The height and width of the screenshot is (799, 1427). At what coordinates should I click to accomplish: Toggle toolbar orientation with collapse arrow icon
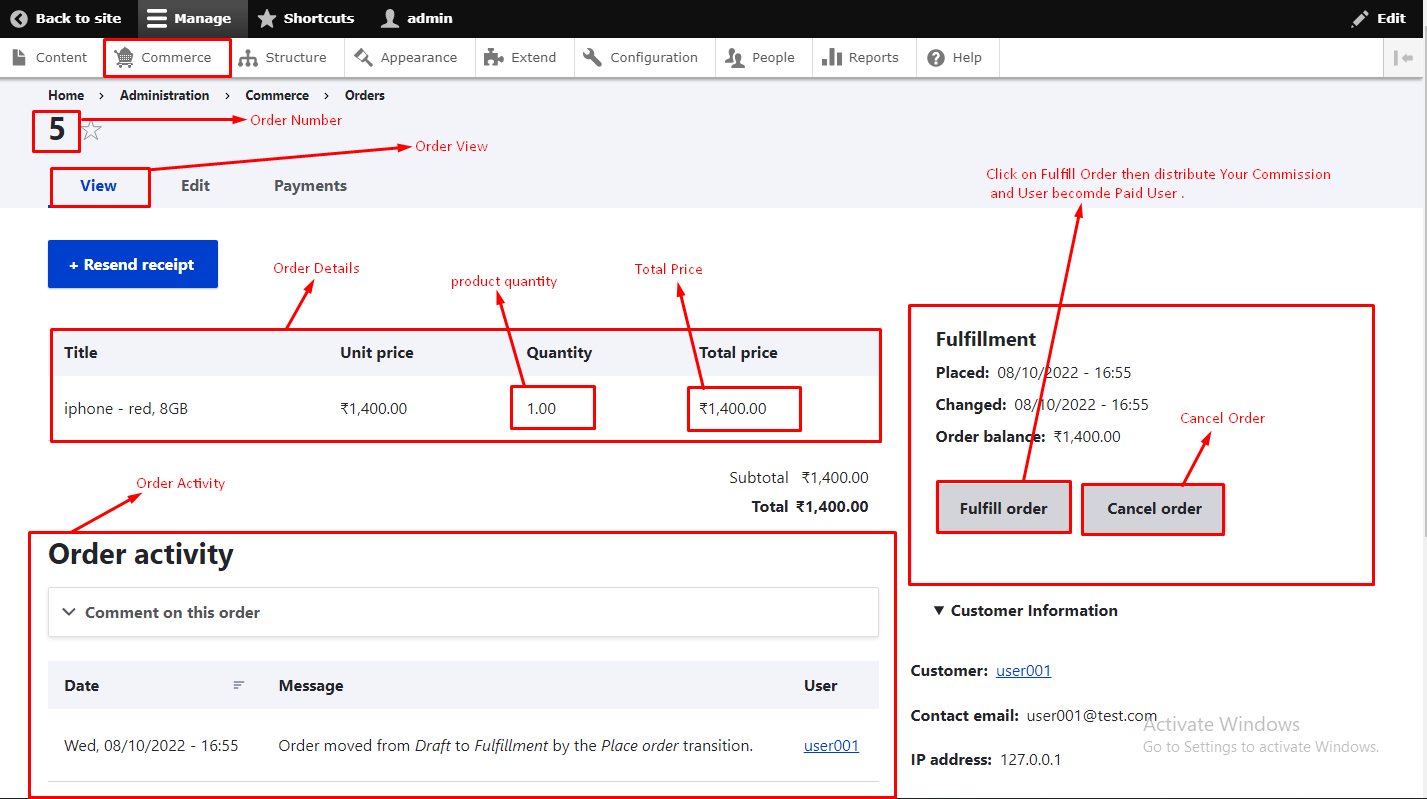[1404, 58]
